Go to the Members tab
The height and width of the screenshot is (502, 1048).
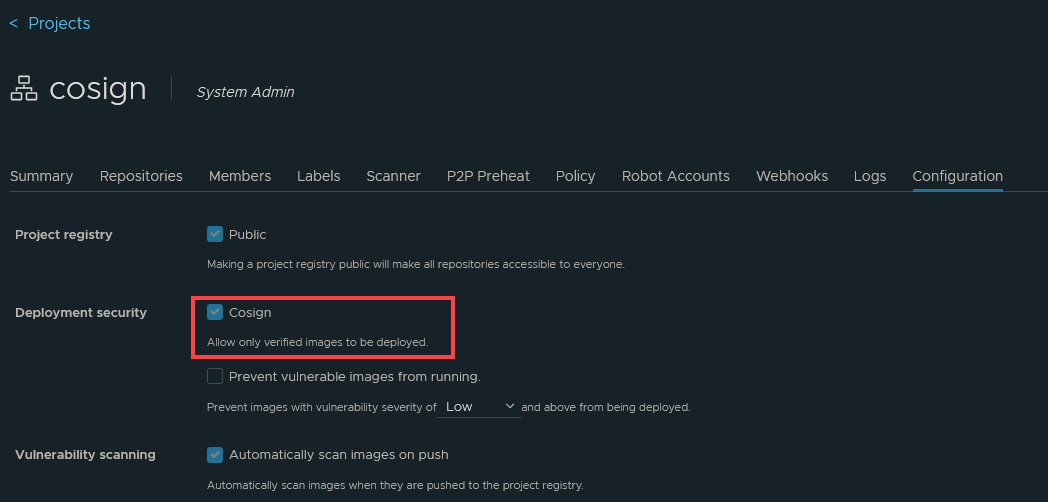click(240, 176)
